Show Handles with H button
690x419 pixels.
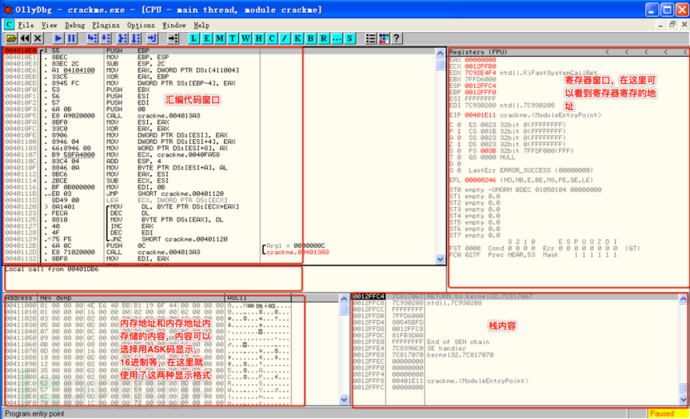pyautogui.click(x=259, y=38)
